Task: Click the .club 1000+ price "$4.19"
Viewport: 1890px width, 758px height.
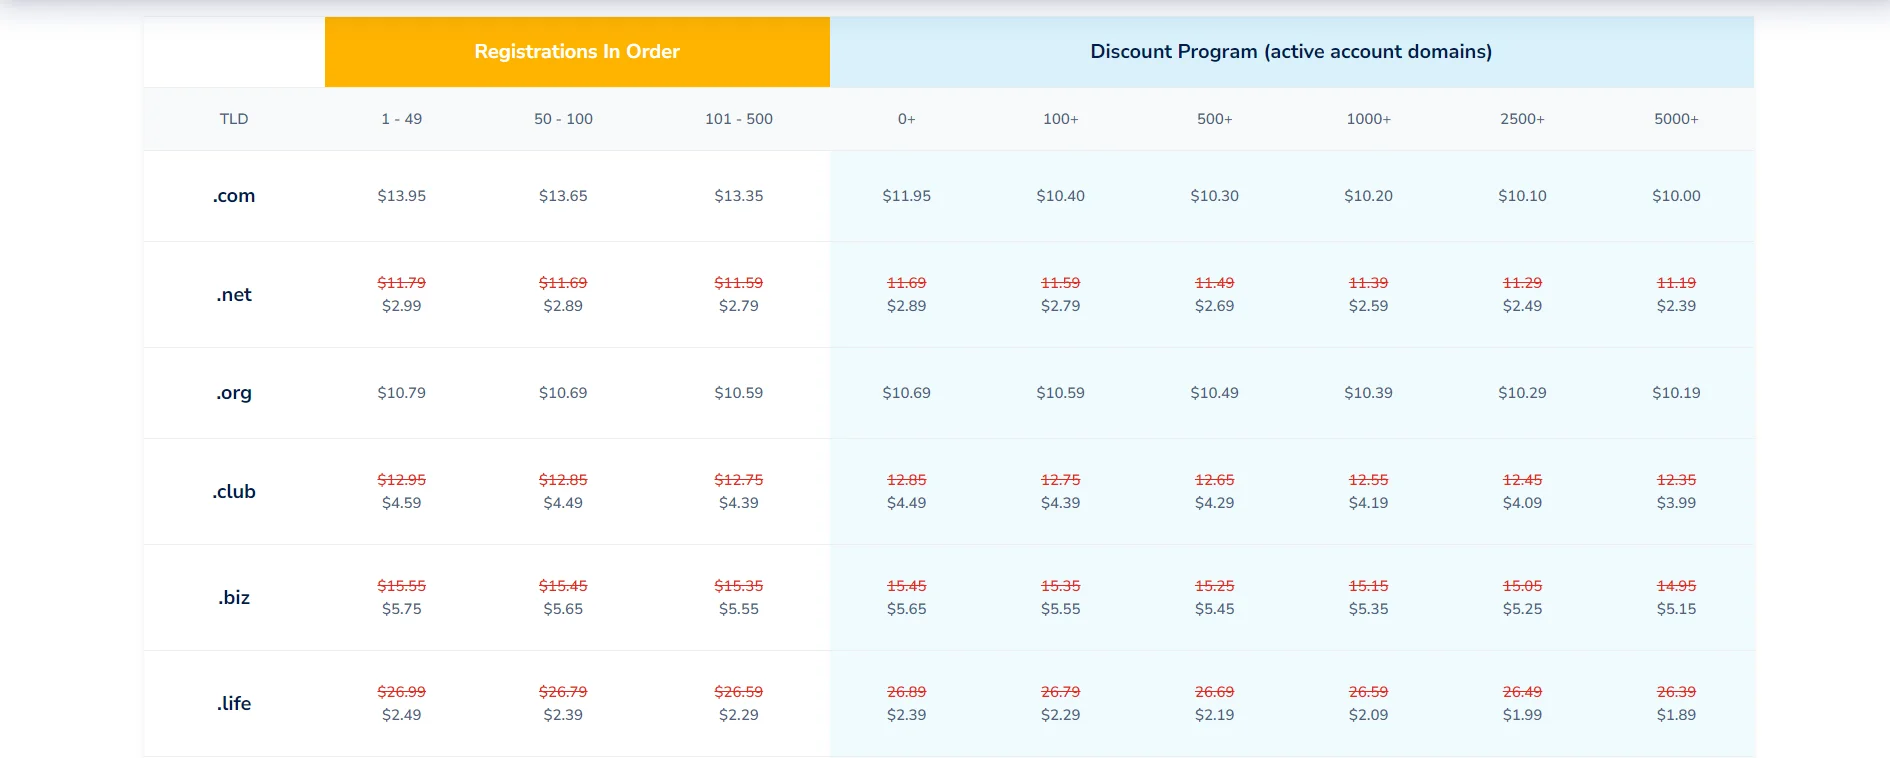Action: click(x=1369, y=503)
